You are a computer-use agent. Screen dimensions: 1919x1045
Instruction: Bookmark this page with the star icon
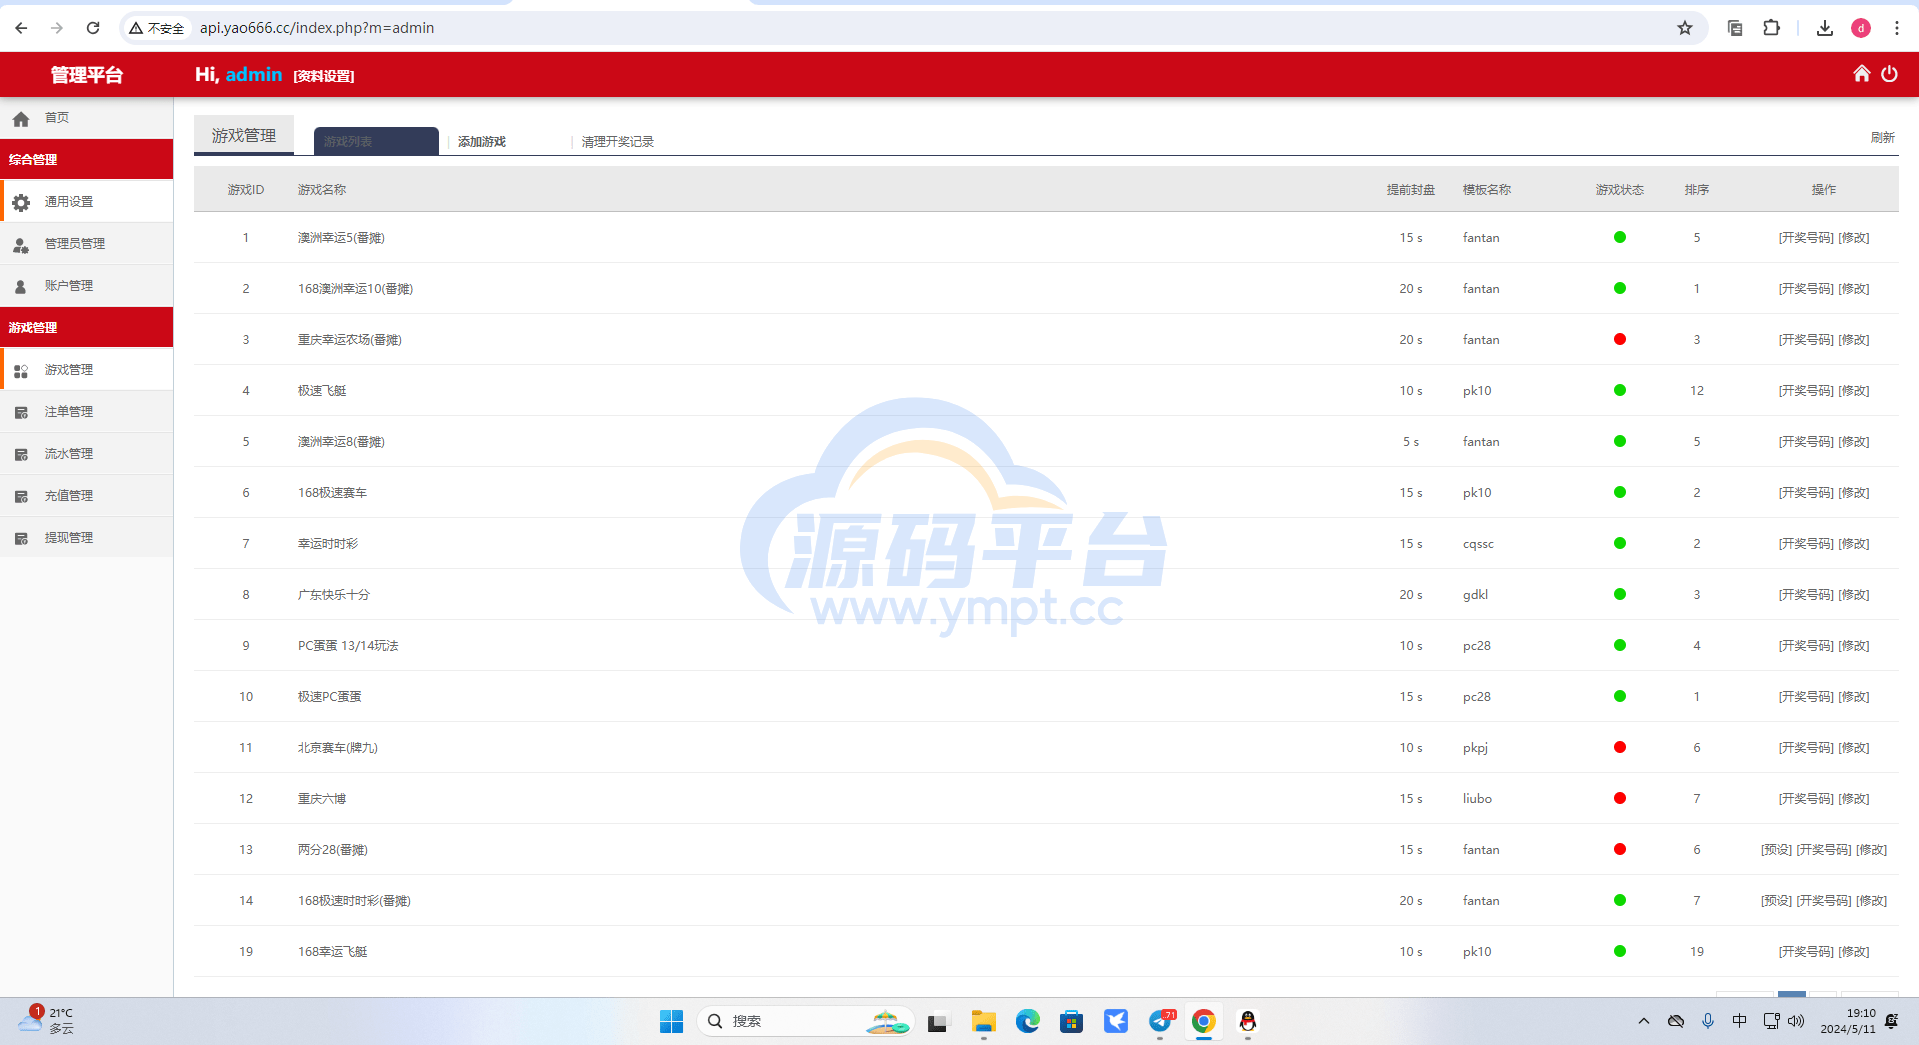[x=1685, y=28]
